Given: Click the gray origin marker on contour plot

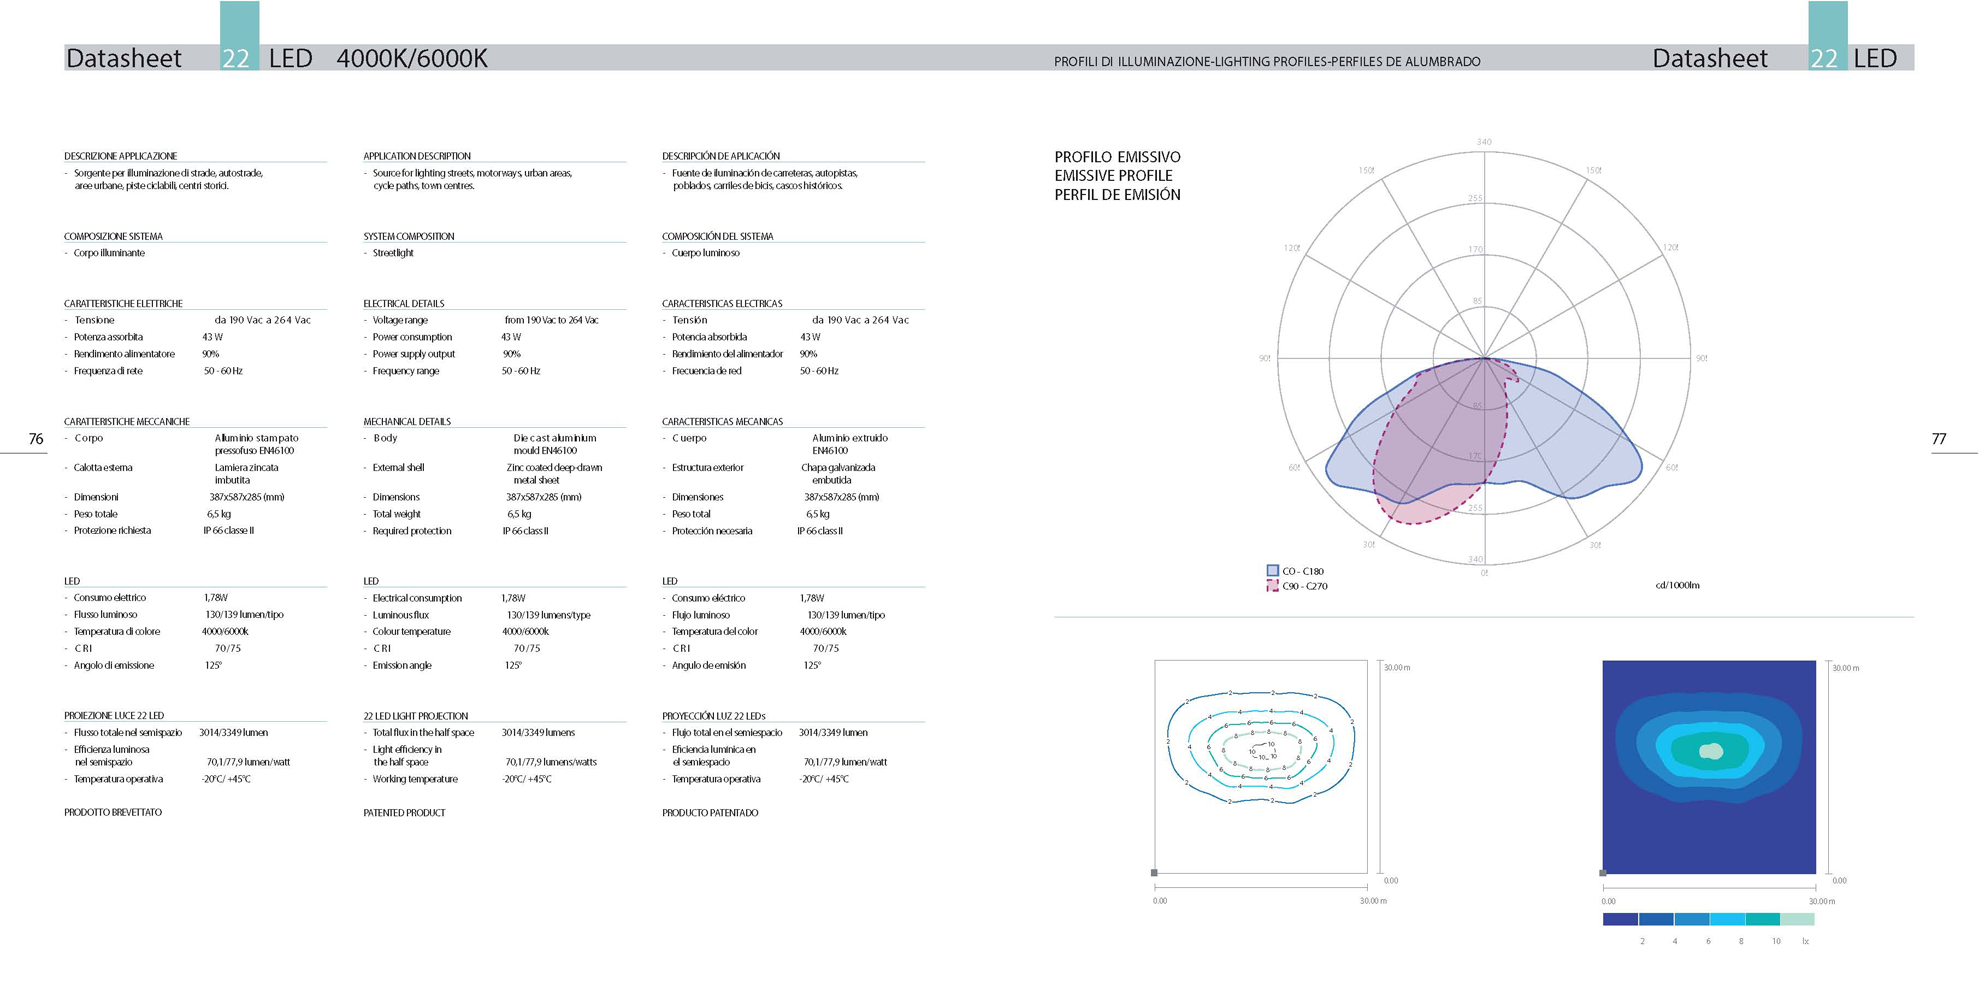Looking at the screenshot, I should (x=1154, y=873).
